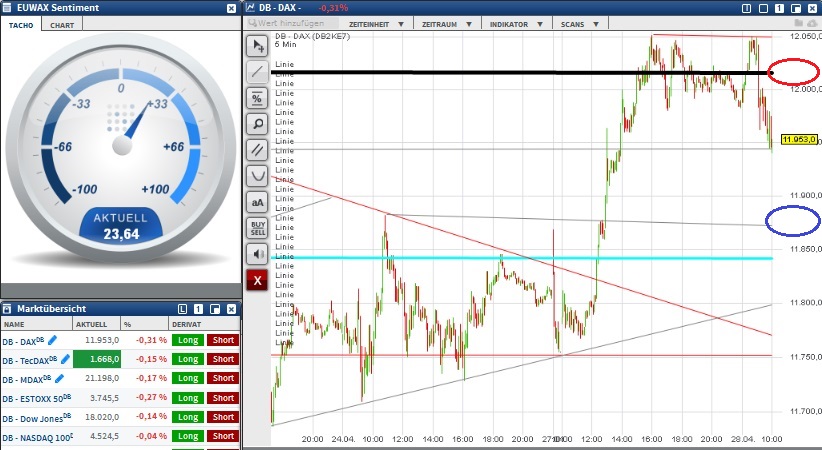Screen dimensions: 822x450
Task: Click the -0,31 % value in DB - DAX row
Action: [x=151, y=340]
